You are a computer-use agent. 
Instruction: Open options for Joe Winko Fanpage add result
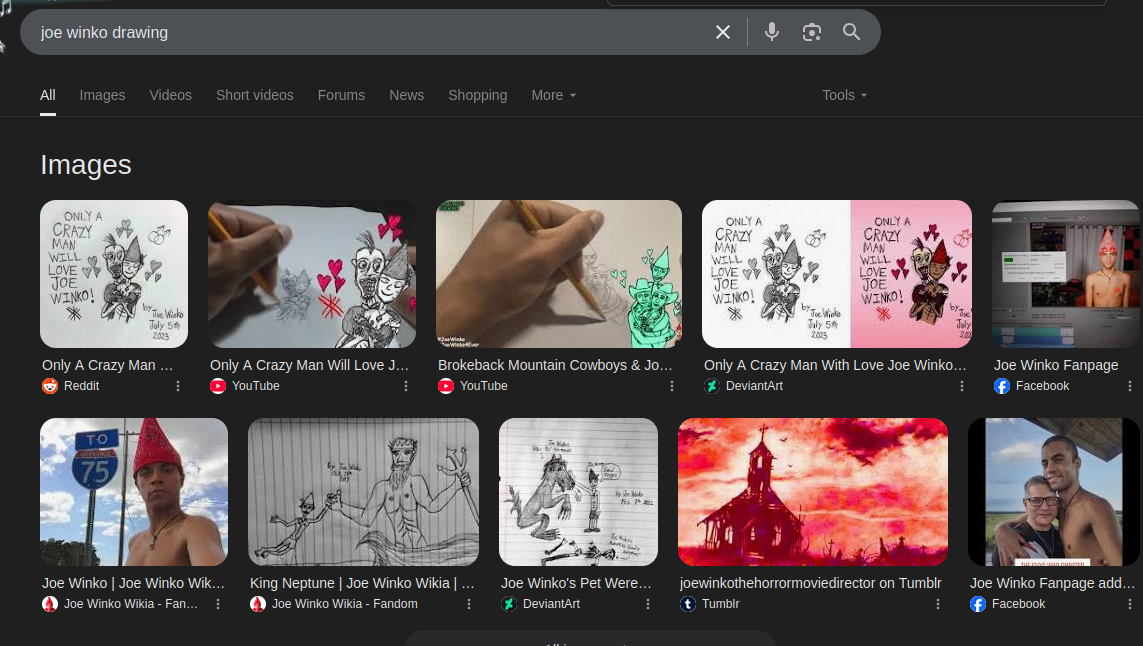pyautogui.click(x=1130, y=604)
